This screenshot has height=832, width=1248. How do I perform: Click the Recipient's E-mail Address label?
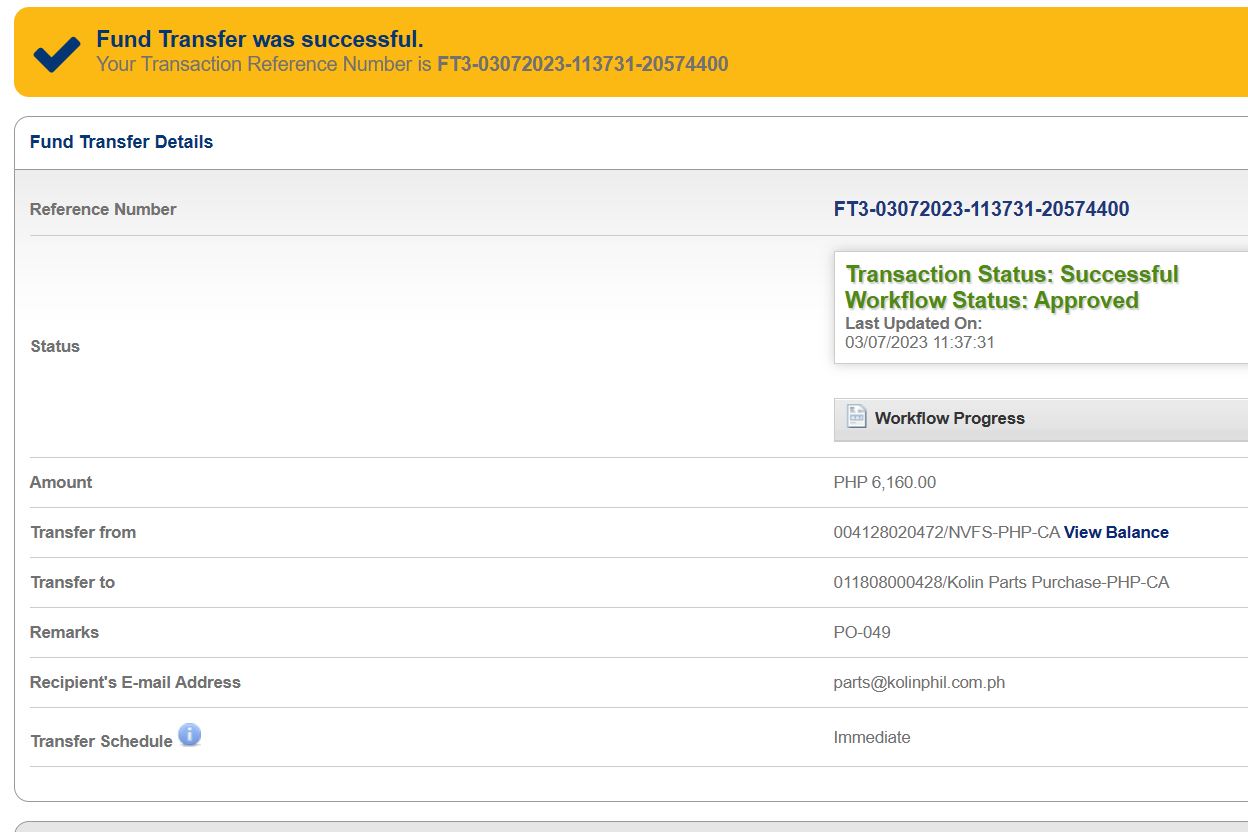(x=135, y=682)
